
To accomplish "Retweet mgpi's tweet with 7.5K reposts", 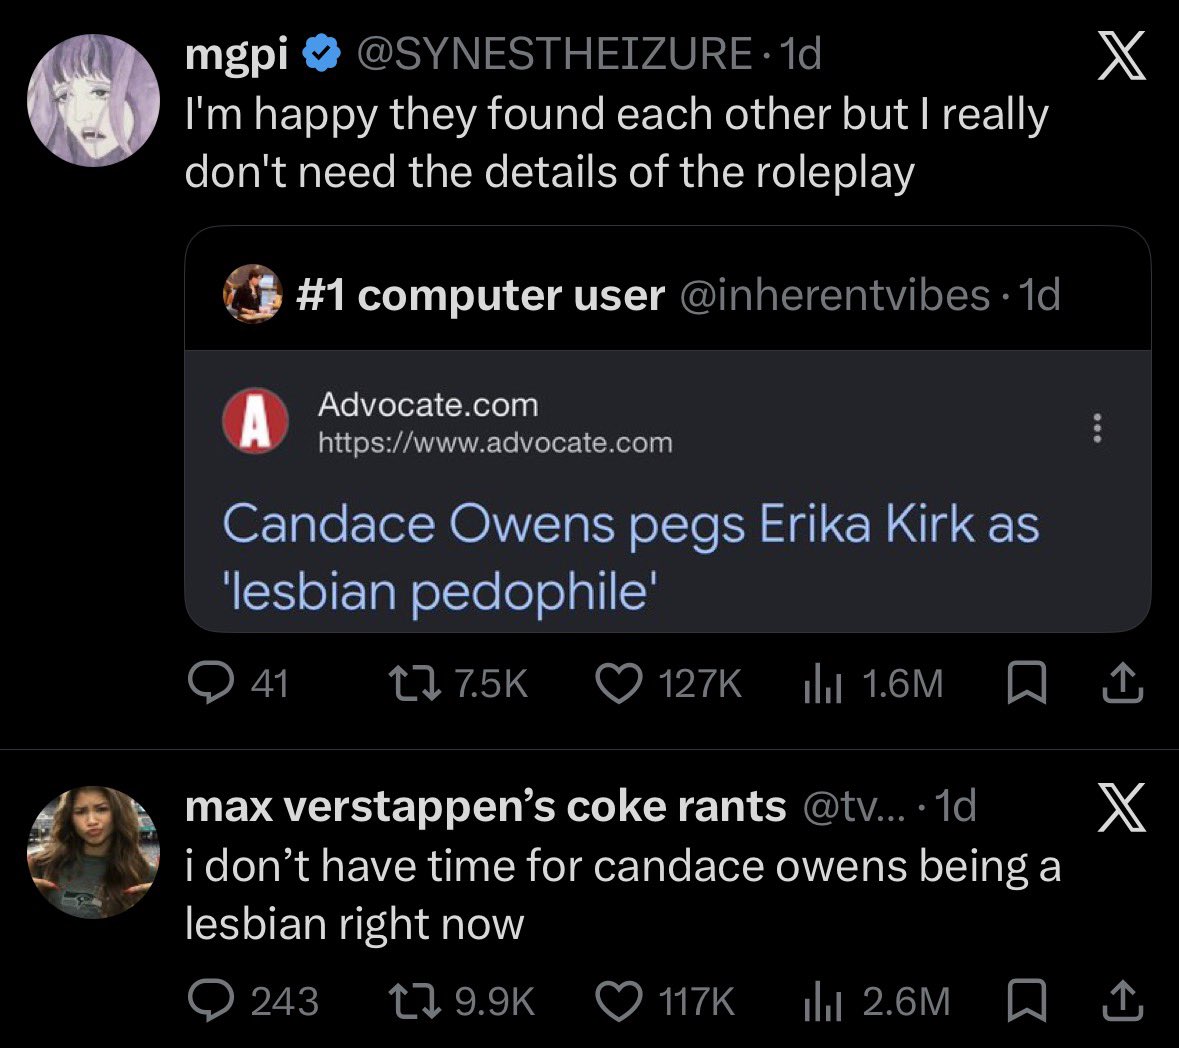I will pos(414,683).
